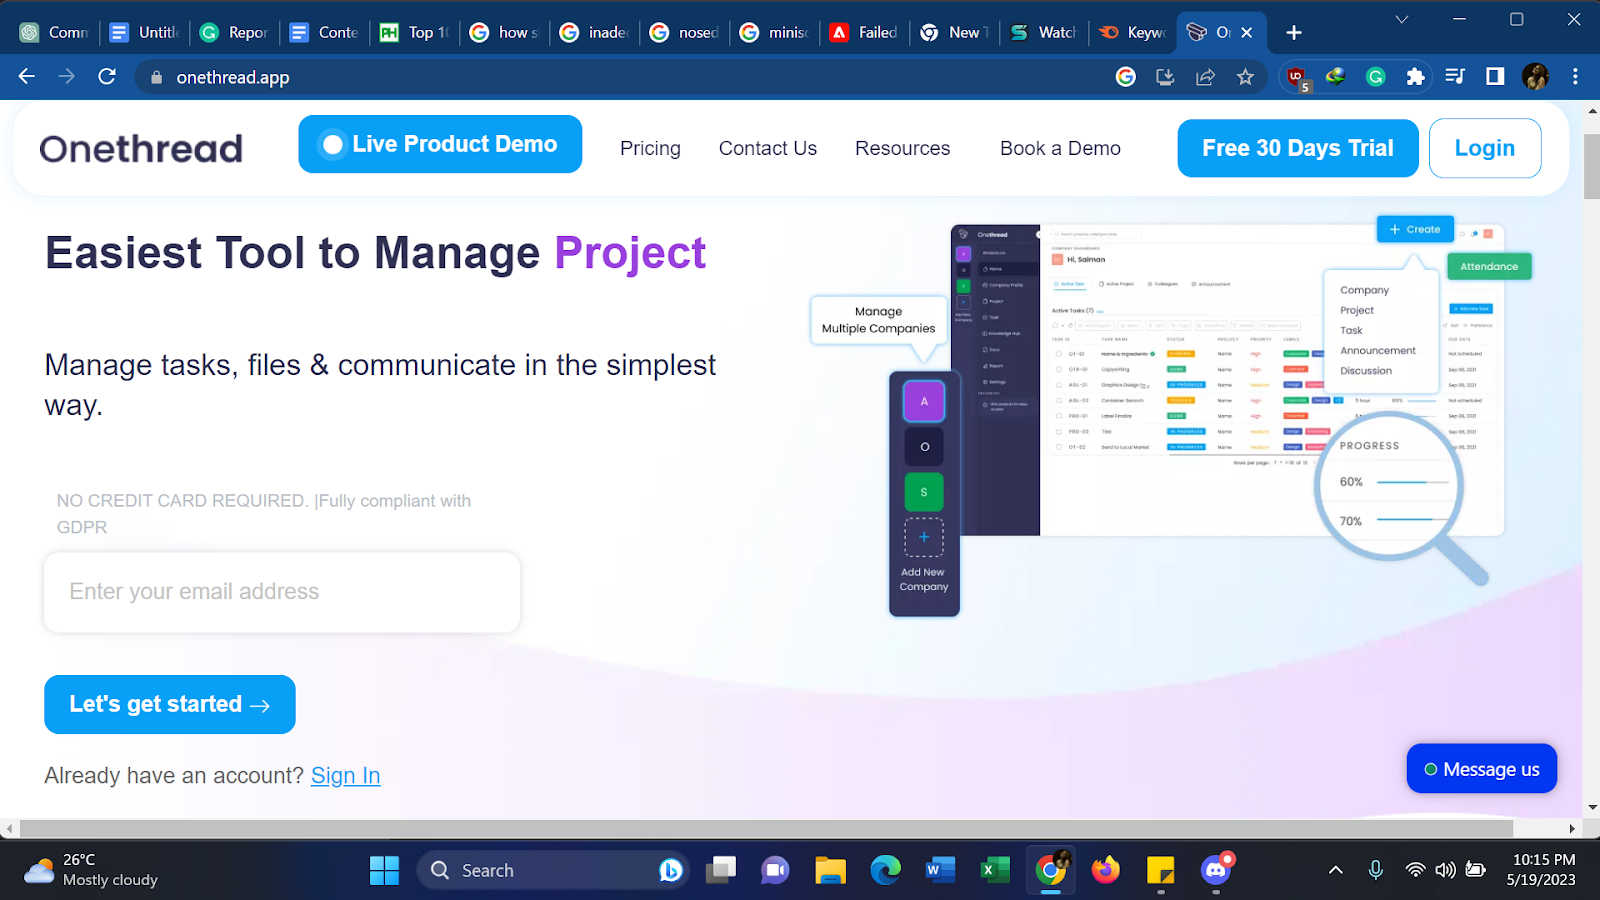Switch to the "Keyw" tab
The image size is (1600, 900).
1133,33
